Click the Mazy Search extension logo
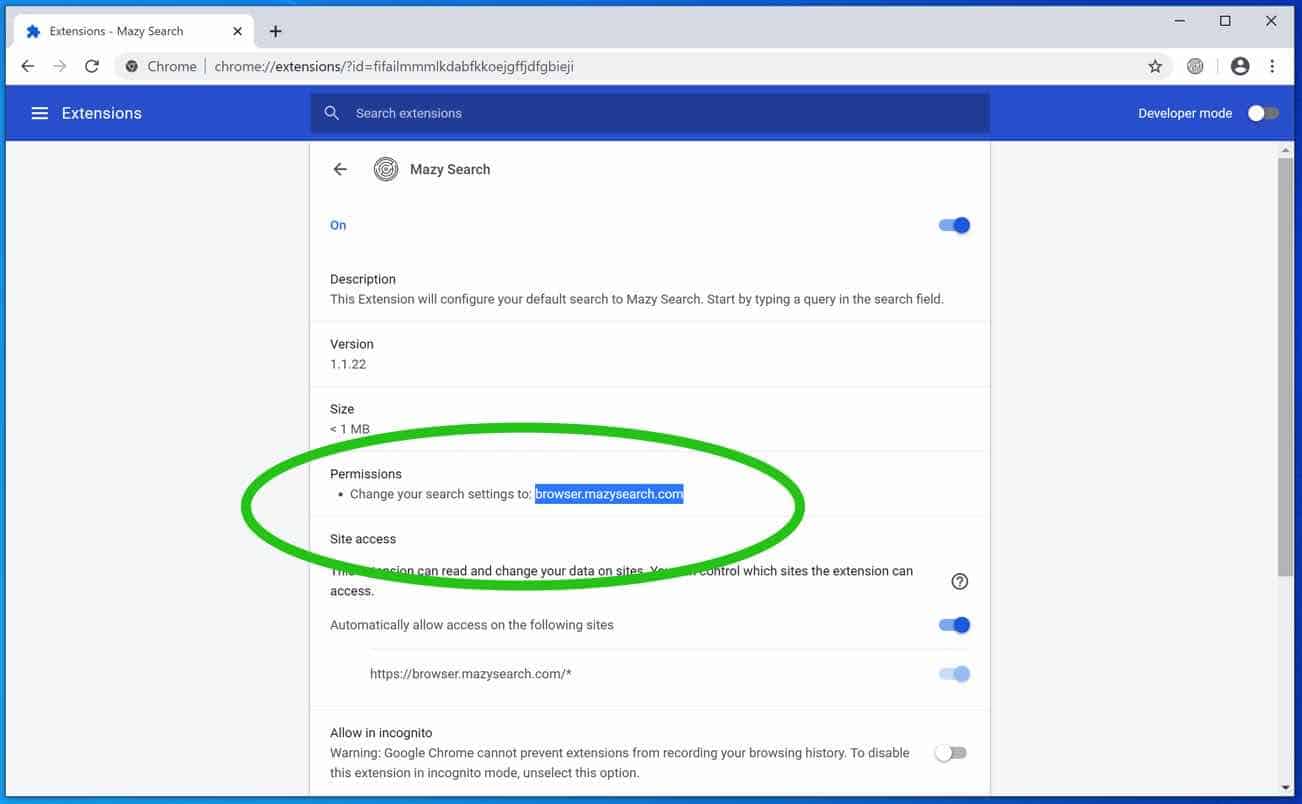Viewport: 1302px width, 804px height. (x=386, y=169)
